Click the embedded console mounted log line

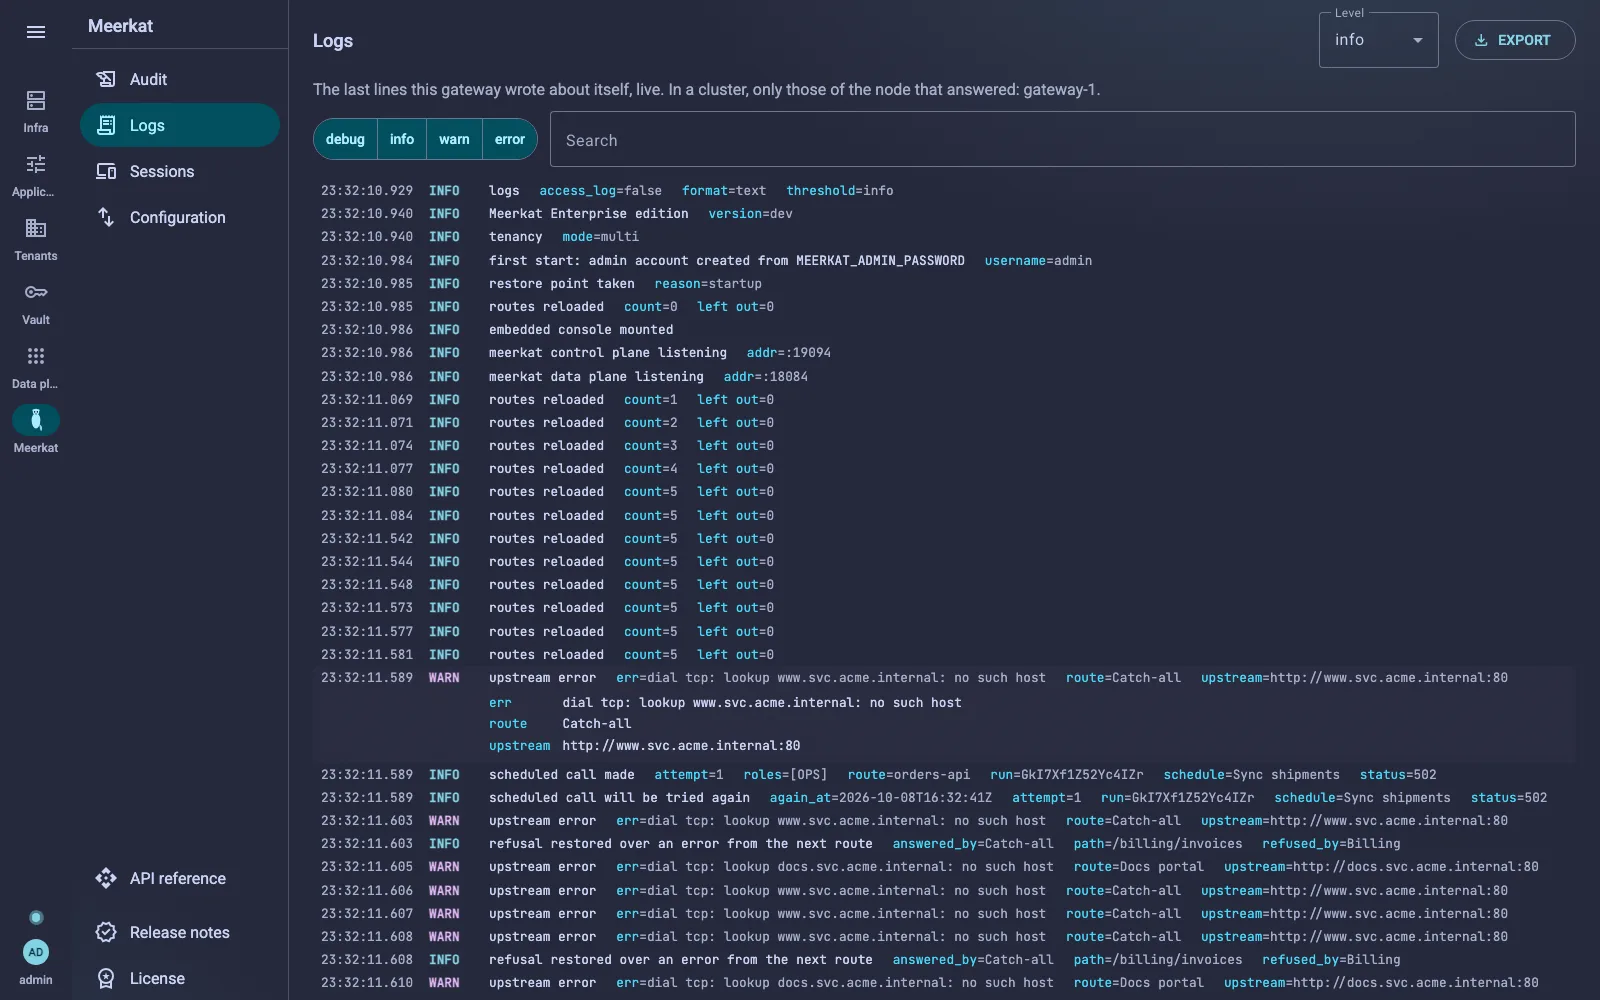943,330
